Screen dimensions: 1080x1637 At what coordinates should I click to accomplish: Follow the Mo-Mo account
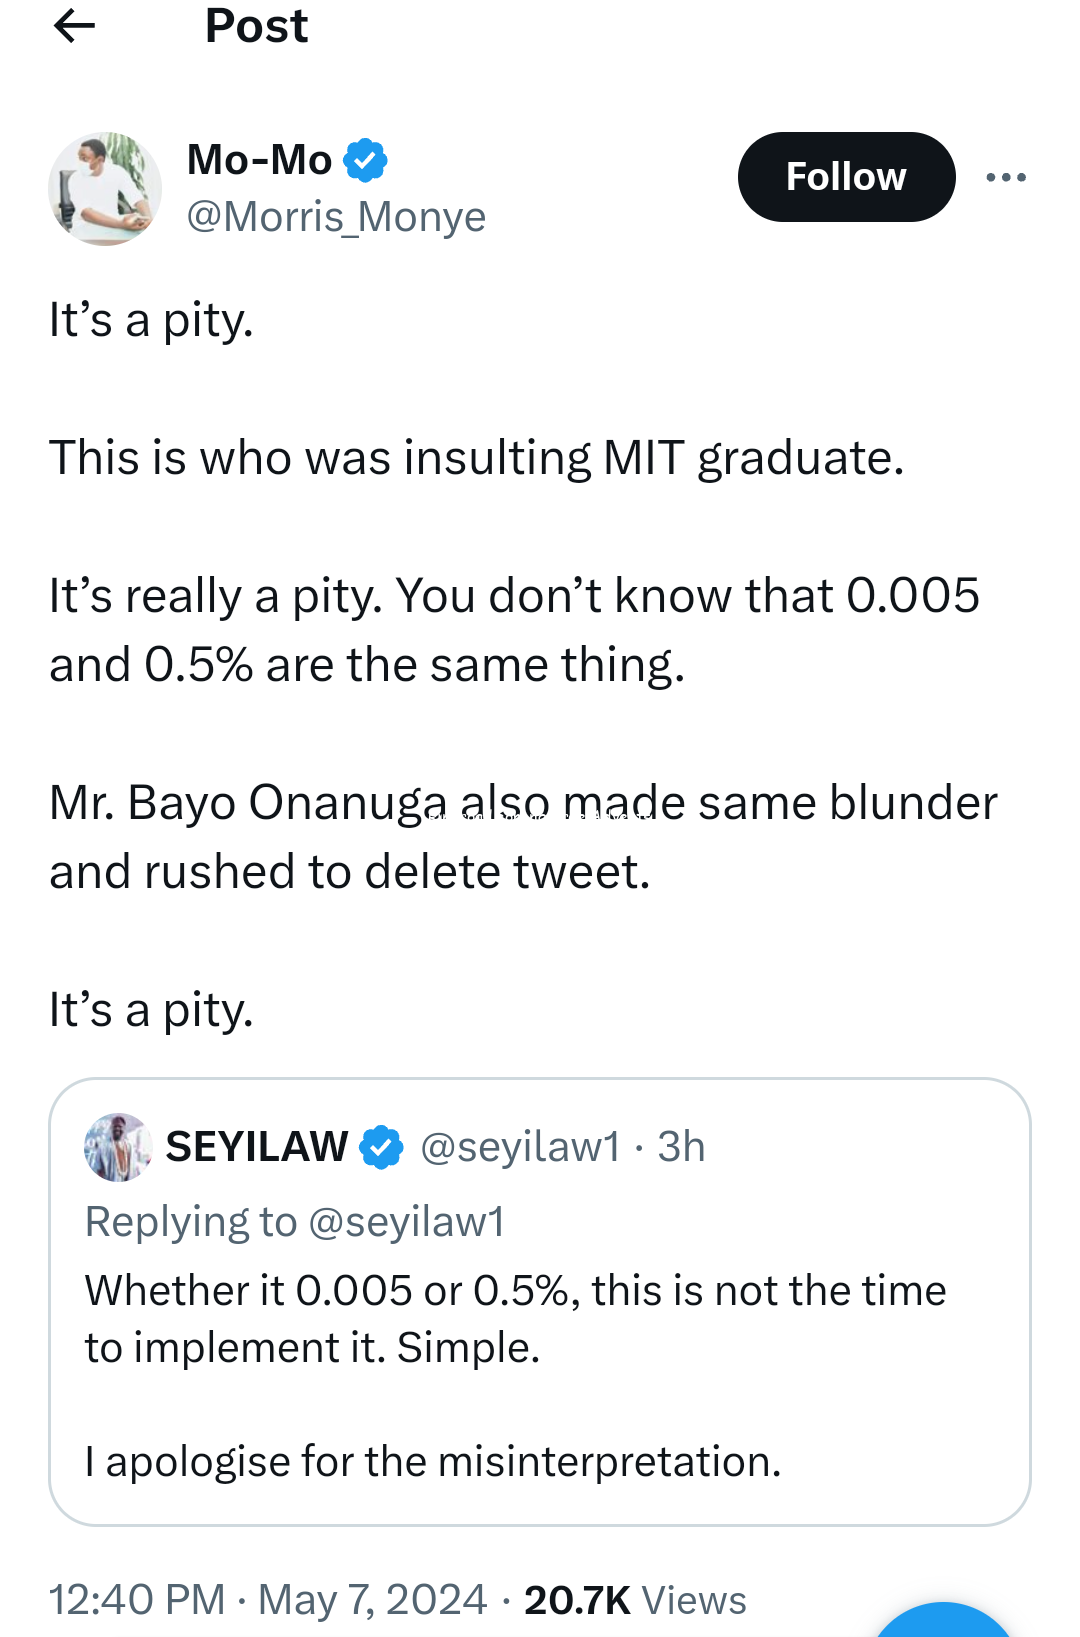[x=846, y=177]
